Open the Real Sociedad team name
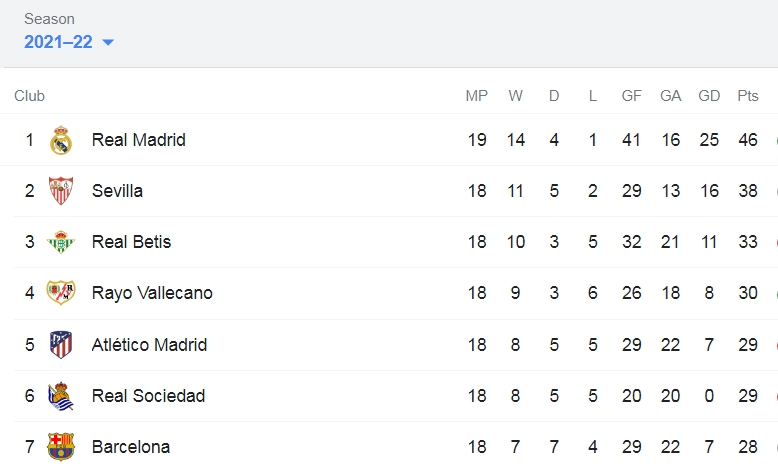The width and height of the screenshot is (778, 468). (148, 396)
